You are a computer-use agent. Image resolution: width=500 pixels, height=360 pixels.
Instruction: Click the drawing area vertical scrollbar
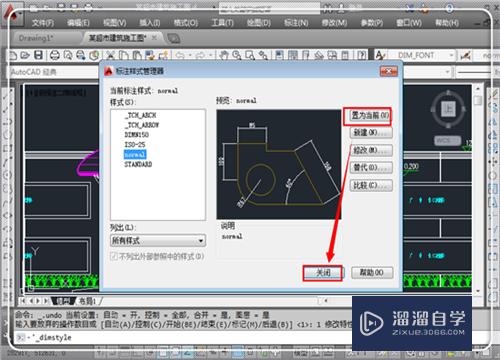[x=478, y=190]
